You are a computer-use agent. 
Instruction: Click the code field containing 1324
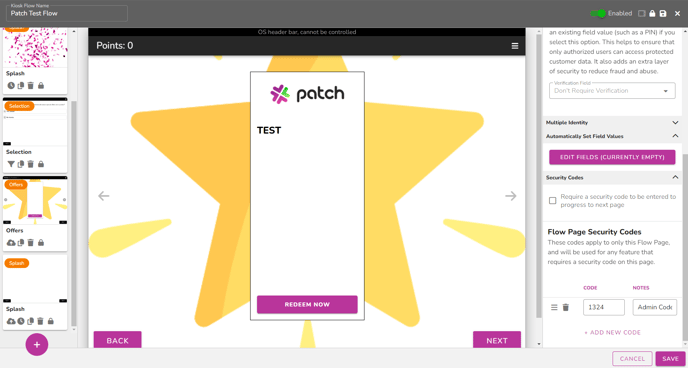coord(604,307)
